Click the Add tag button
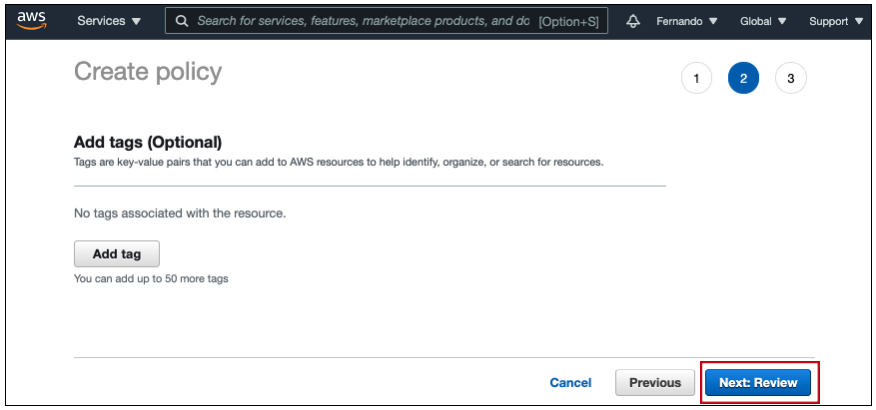 117,254
